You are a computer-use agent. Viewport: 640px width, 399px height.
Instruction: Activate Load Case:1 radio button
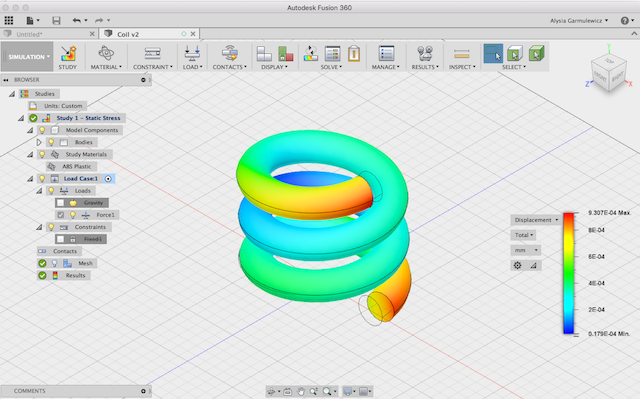[108, 179]
